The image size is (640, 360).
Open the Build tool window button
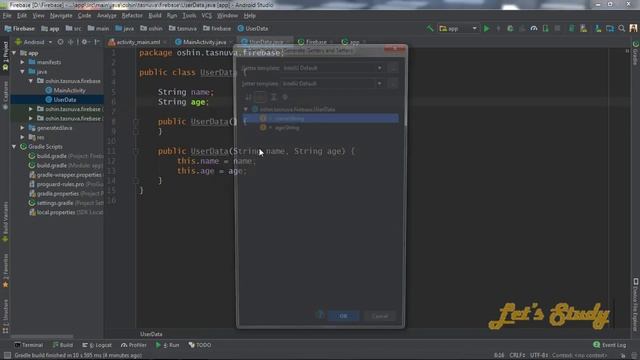62,345
